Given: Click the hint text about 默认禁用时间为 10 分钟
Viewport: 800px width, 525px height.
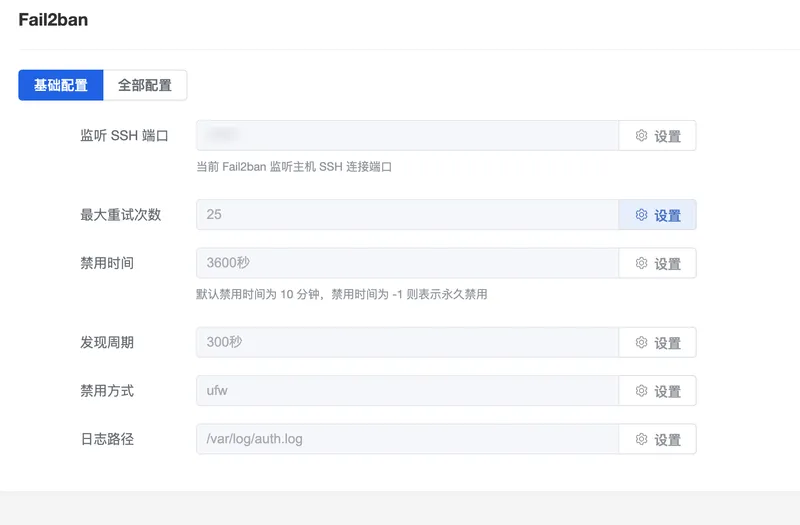Looking at the screenshot, I should point(342,294).
